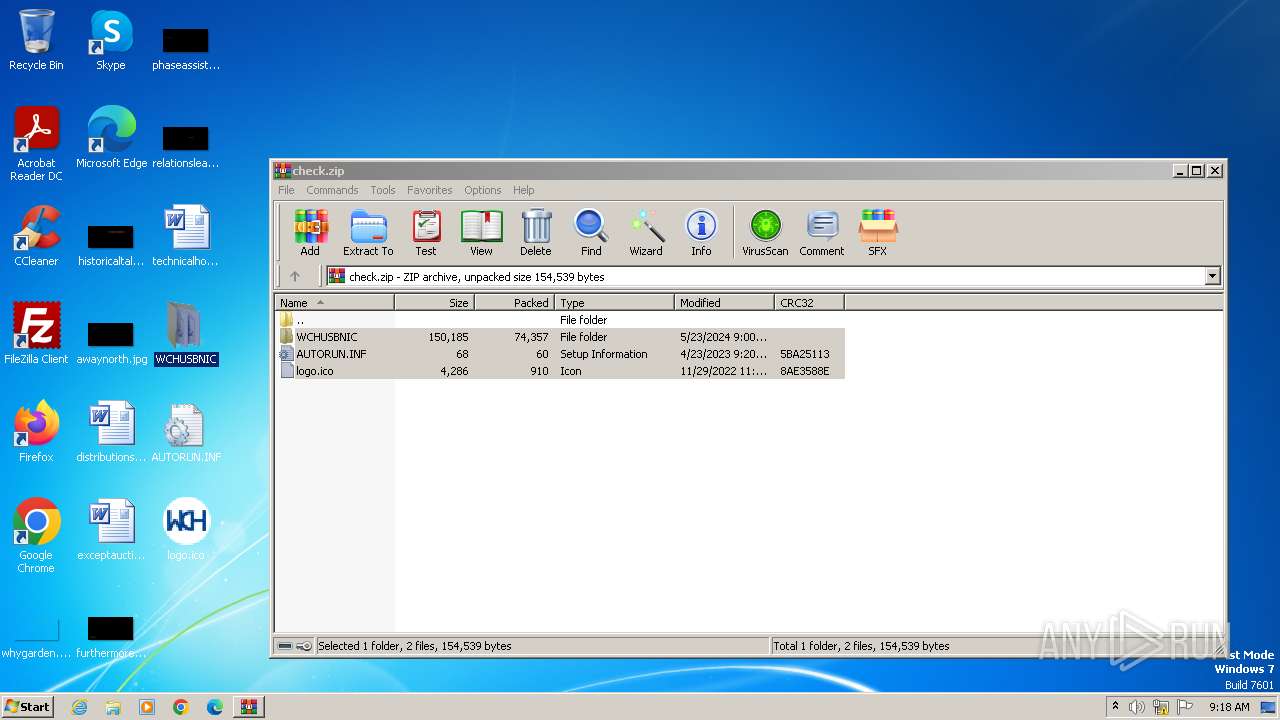Click the taskbar clock 9:18 AM
This screenshot has height=720, width=1280.
point(1229,707)
